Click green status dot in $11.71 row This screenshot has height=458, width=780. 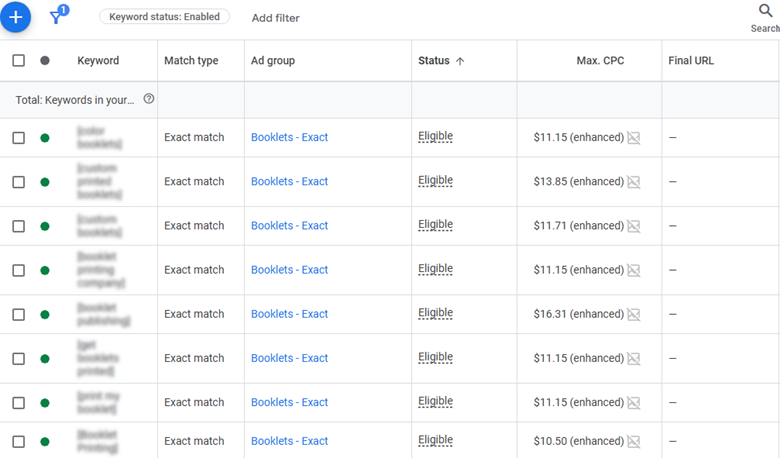click(45, 226)
